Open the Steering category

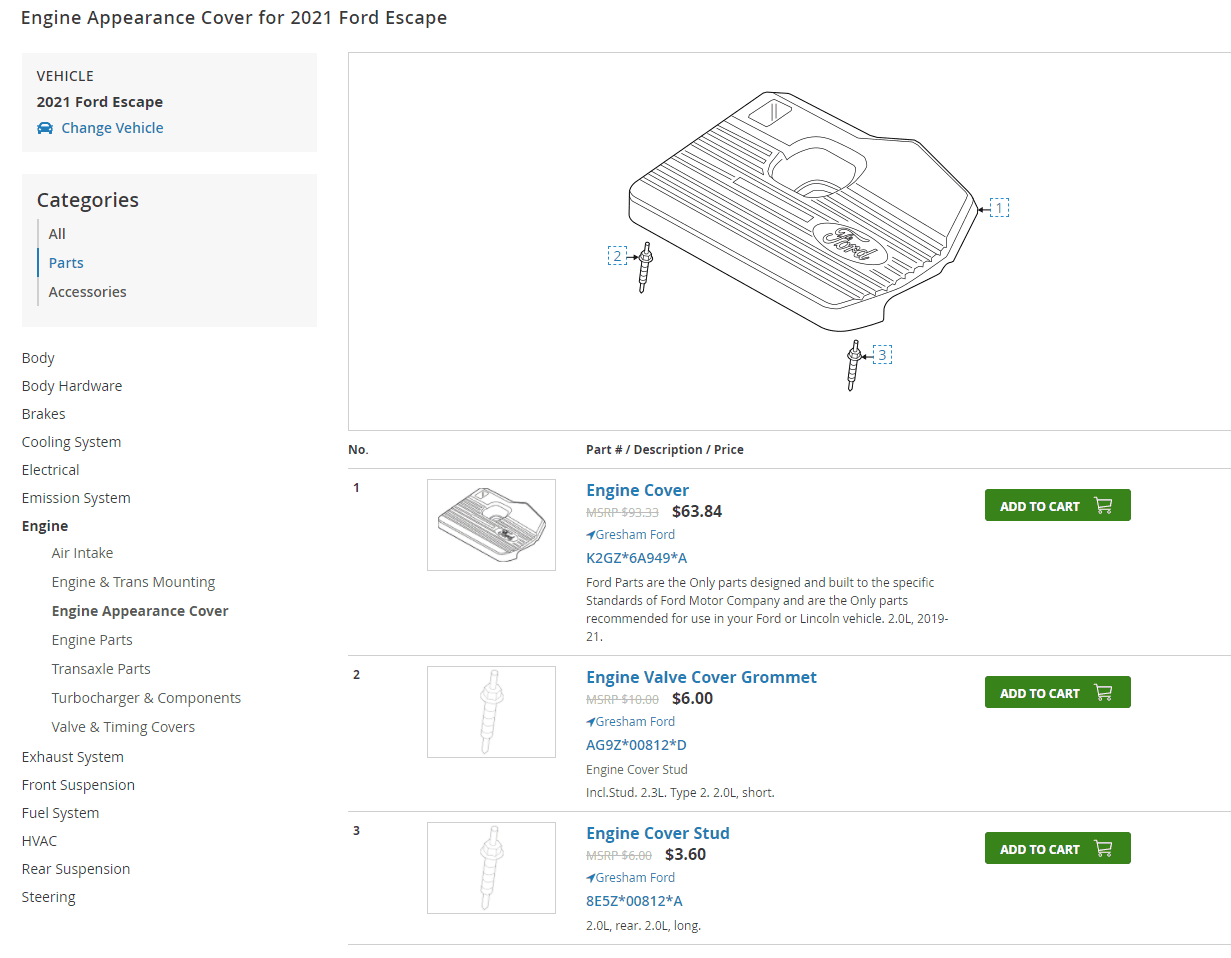click(x=49, y=897)
